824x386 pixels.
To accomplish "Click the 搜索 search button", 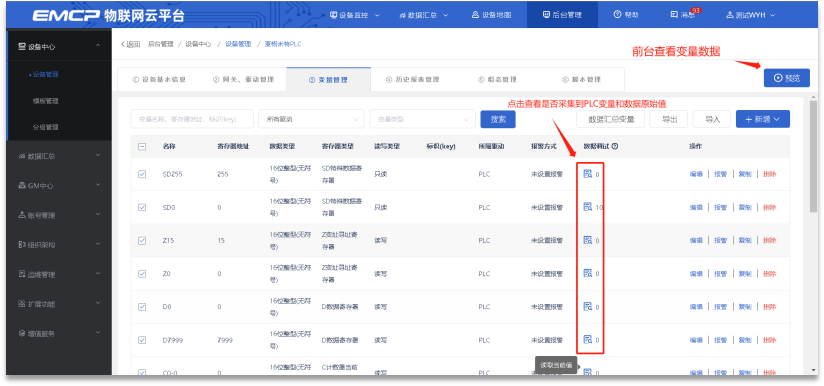I will point(498,119).
